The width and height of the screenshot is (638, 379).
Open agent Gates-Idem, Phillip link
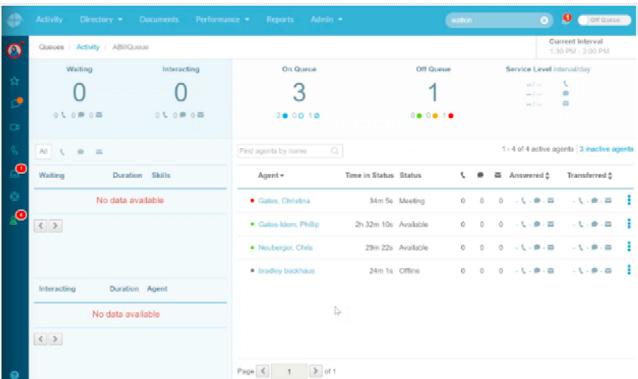(x=288, y=224)
